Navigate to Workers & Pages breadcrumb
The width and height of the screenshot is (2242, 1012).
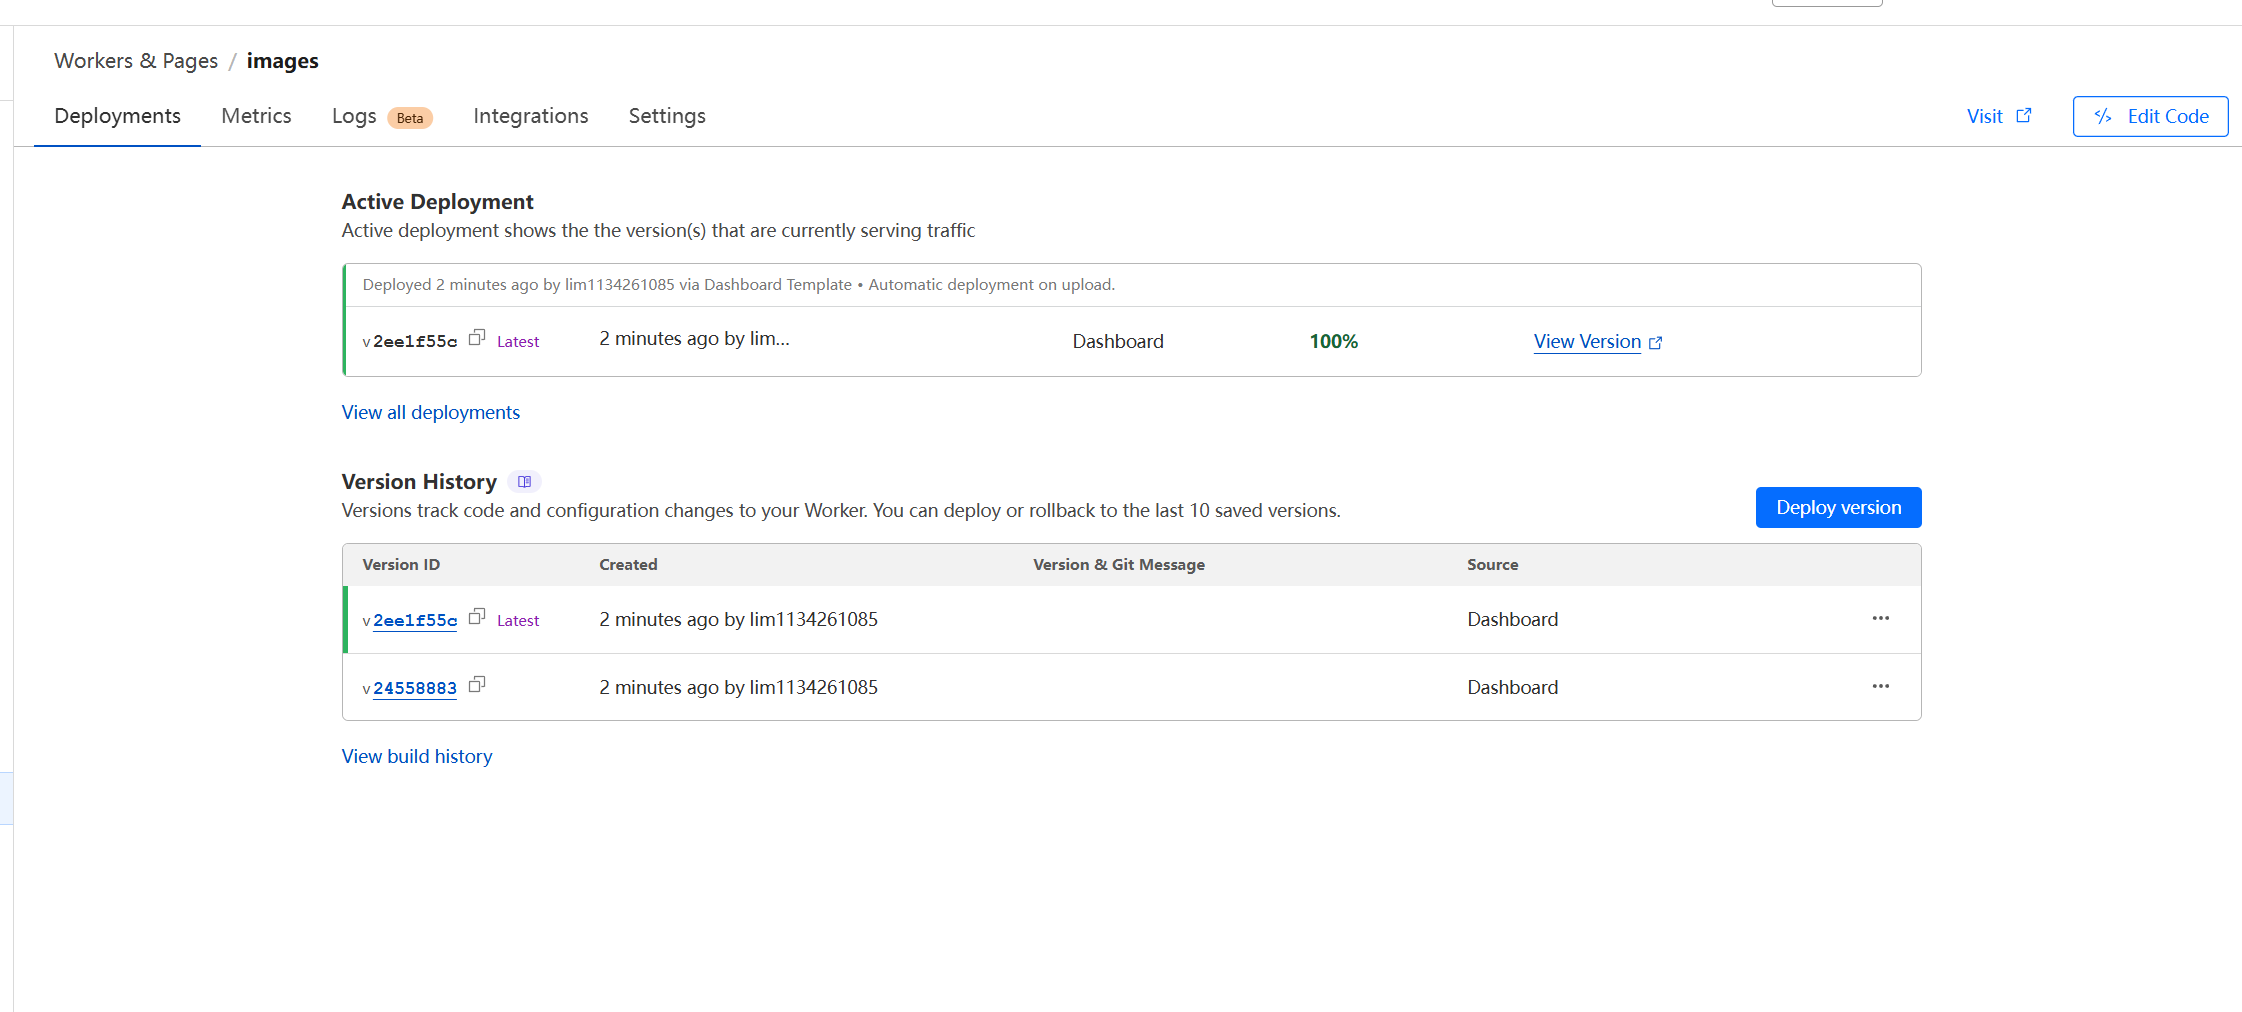(x=136, y=61)
